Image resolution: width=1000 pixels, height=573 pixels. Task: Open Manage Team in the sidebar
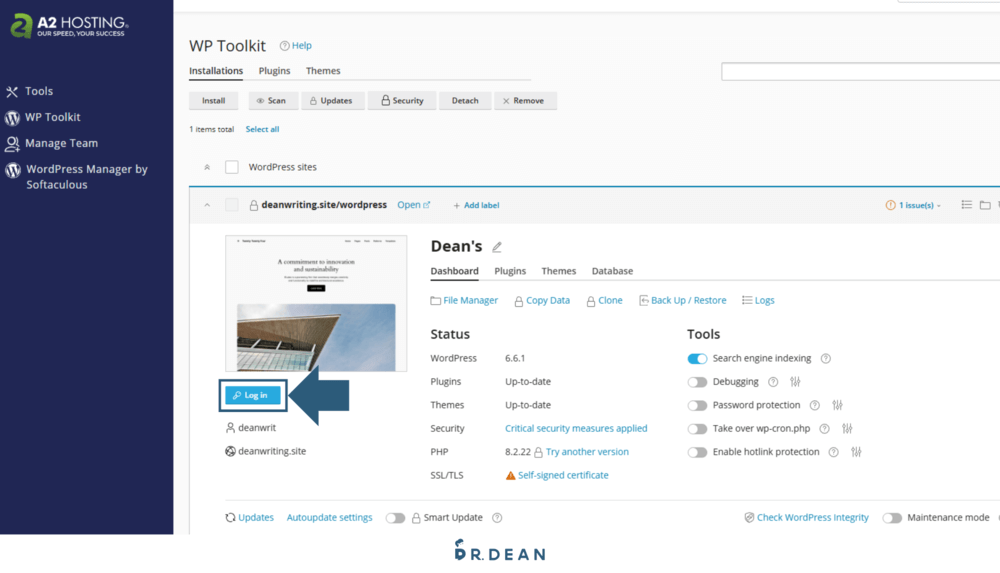pyautogui.click(x=52, y=144)
